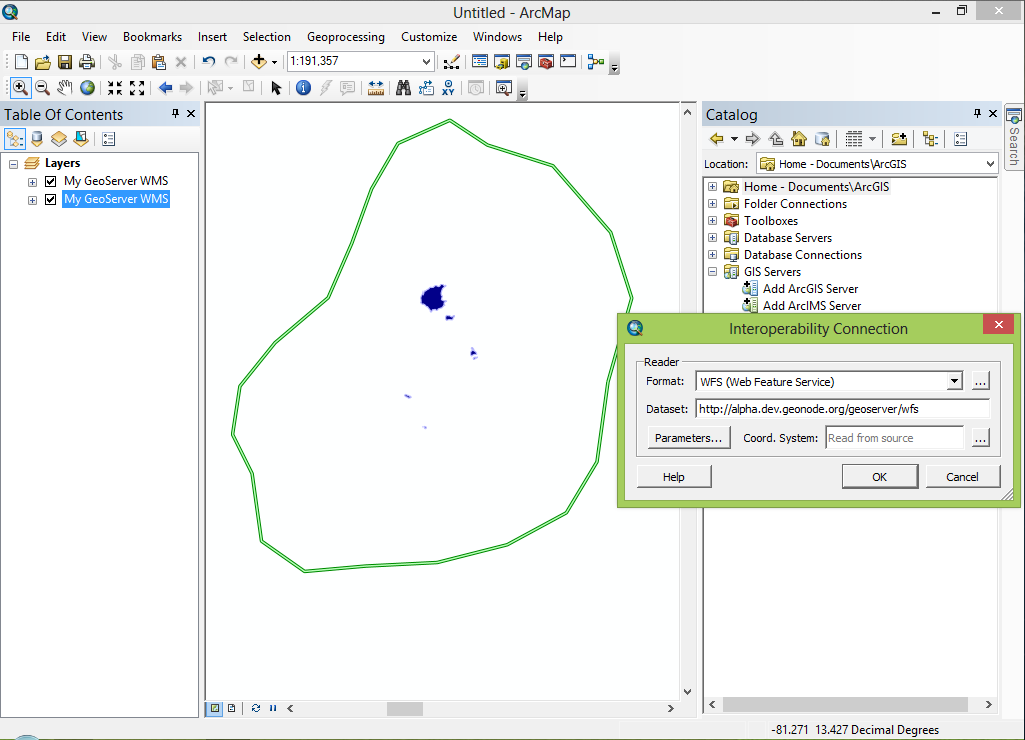Screen dimensions: 1025x740
Task: Switch to List By Selection
Action: point(81,139)
